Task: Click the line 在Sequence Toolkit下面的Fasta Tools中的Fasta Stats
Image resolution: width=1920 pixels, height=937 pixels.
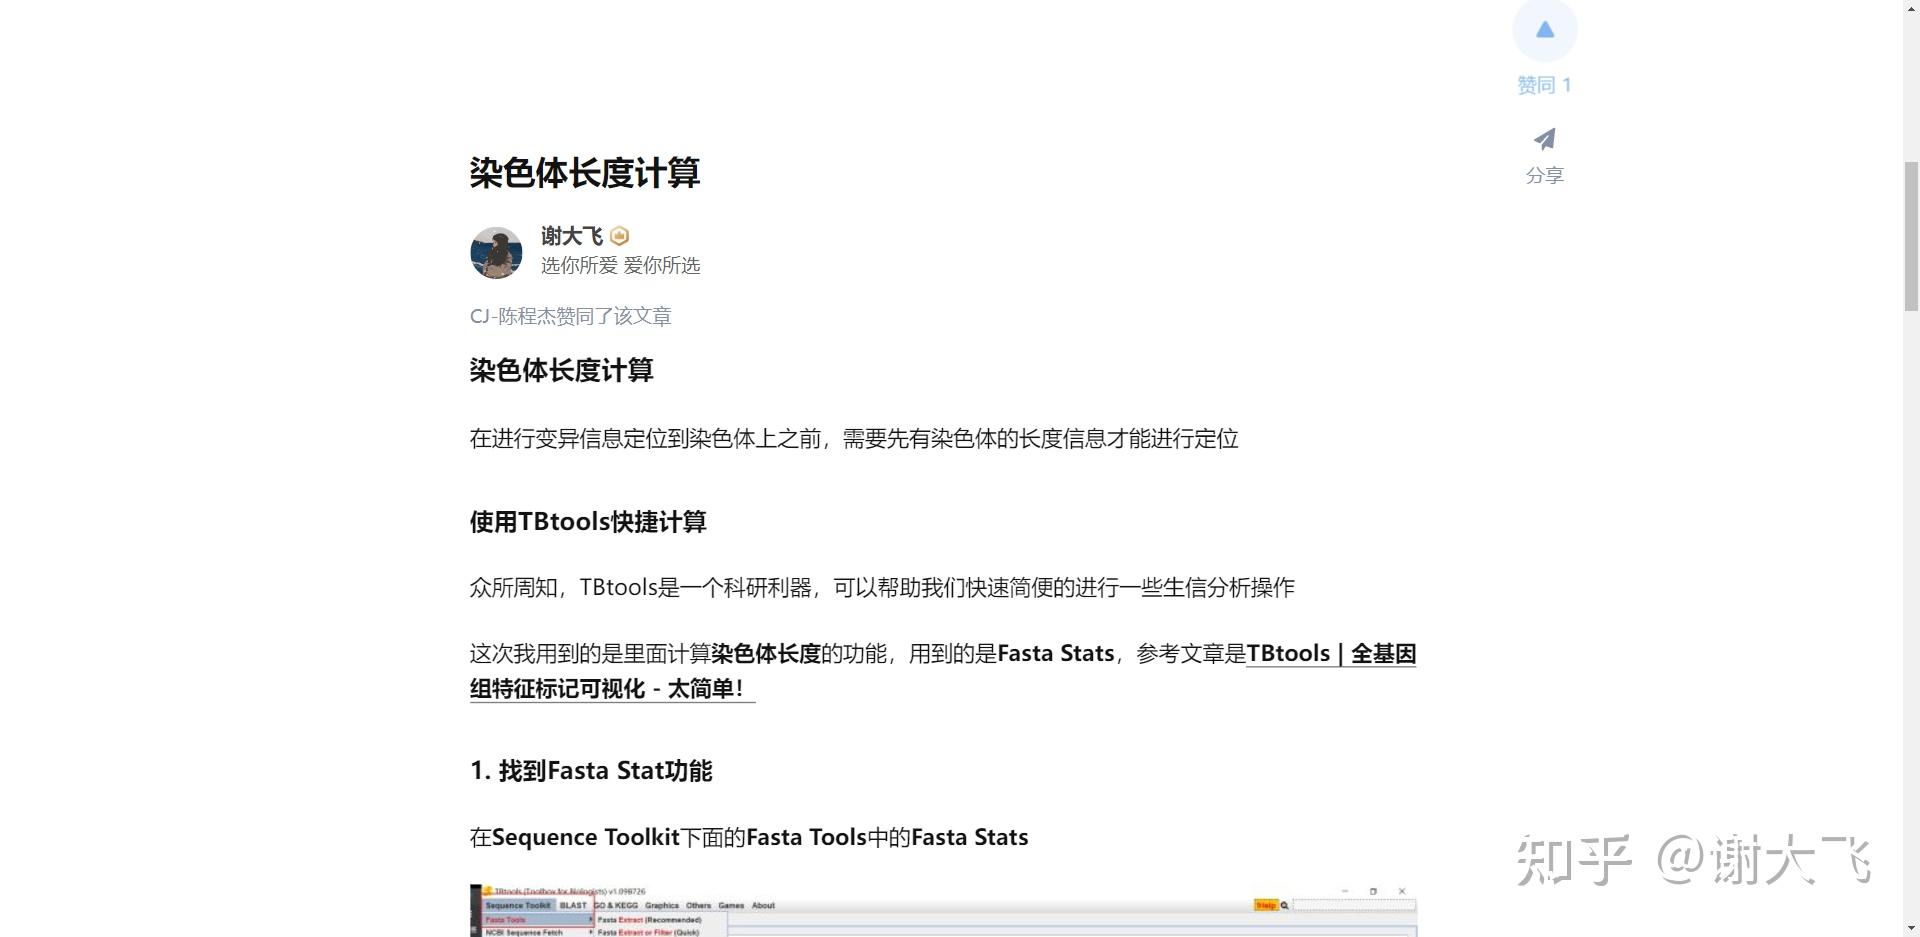Action: pos(749,837)
